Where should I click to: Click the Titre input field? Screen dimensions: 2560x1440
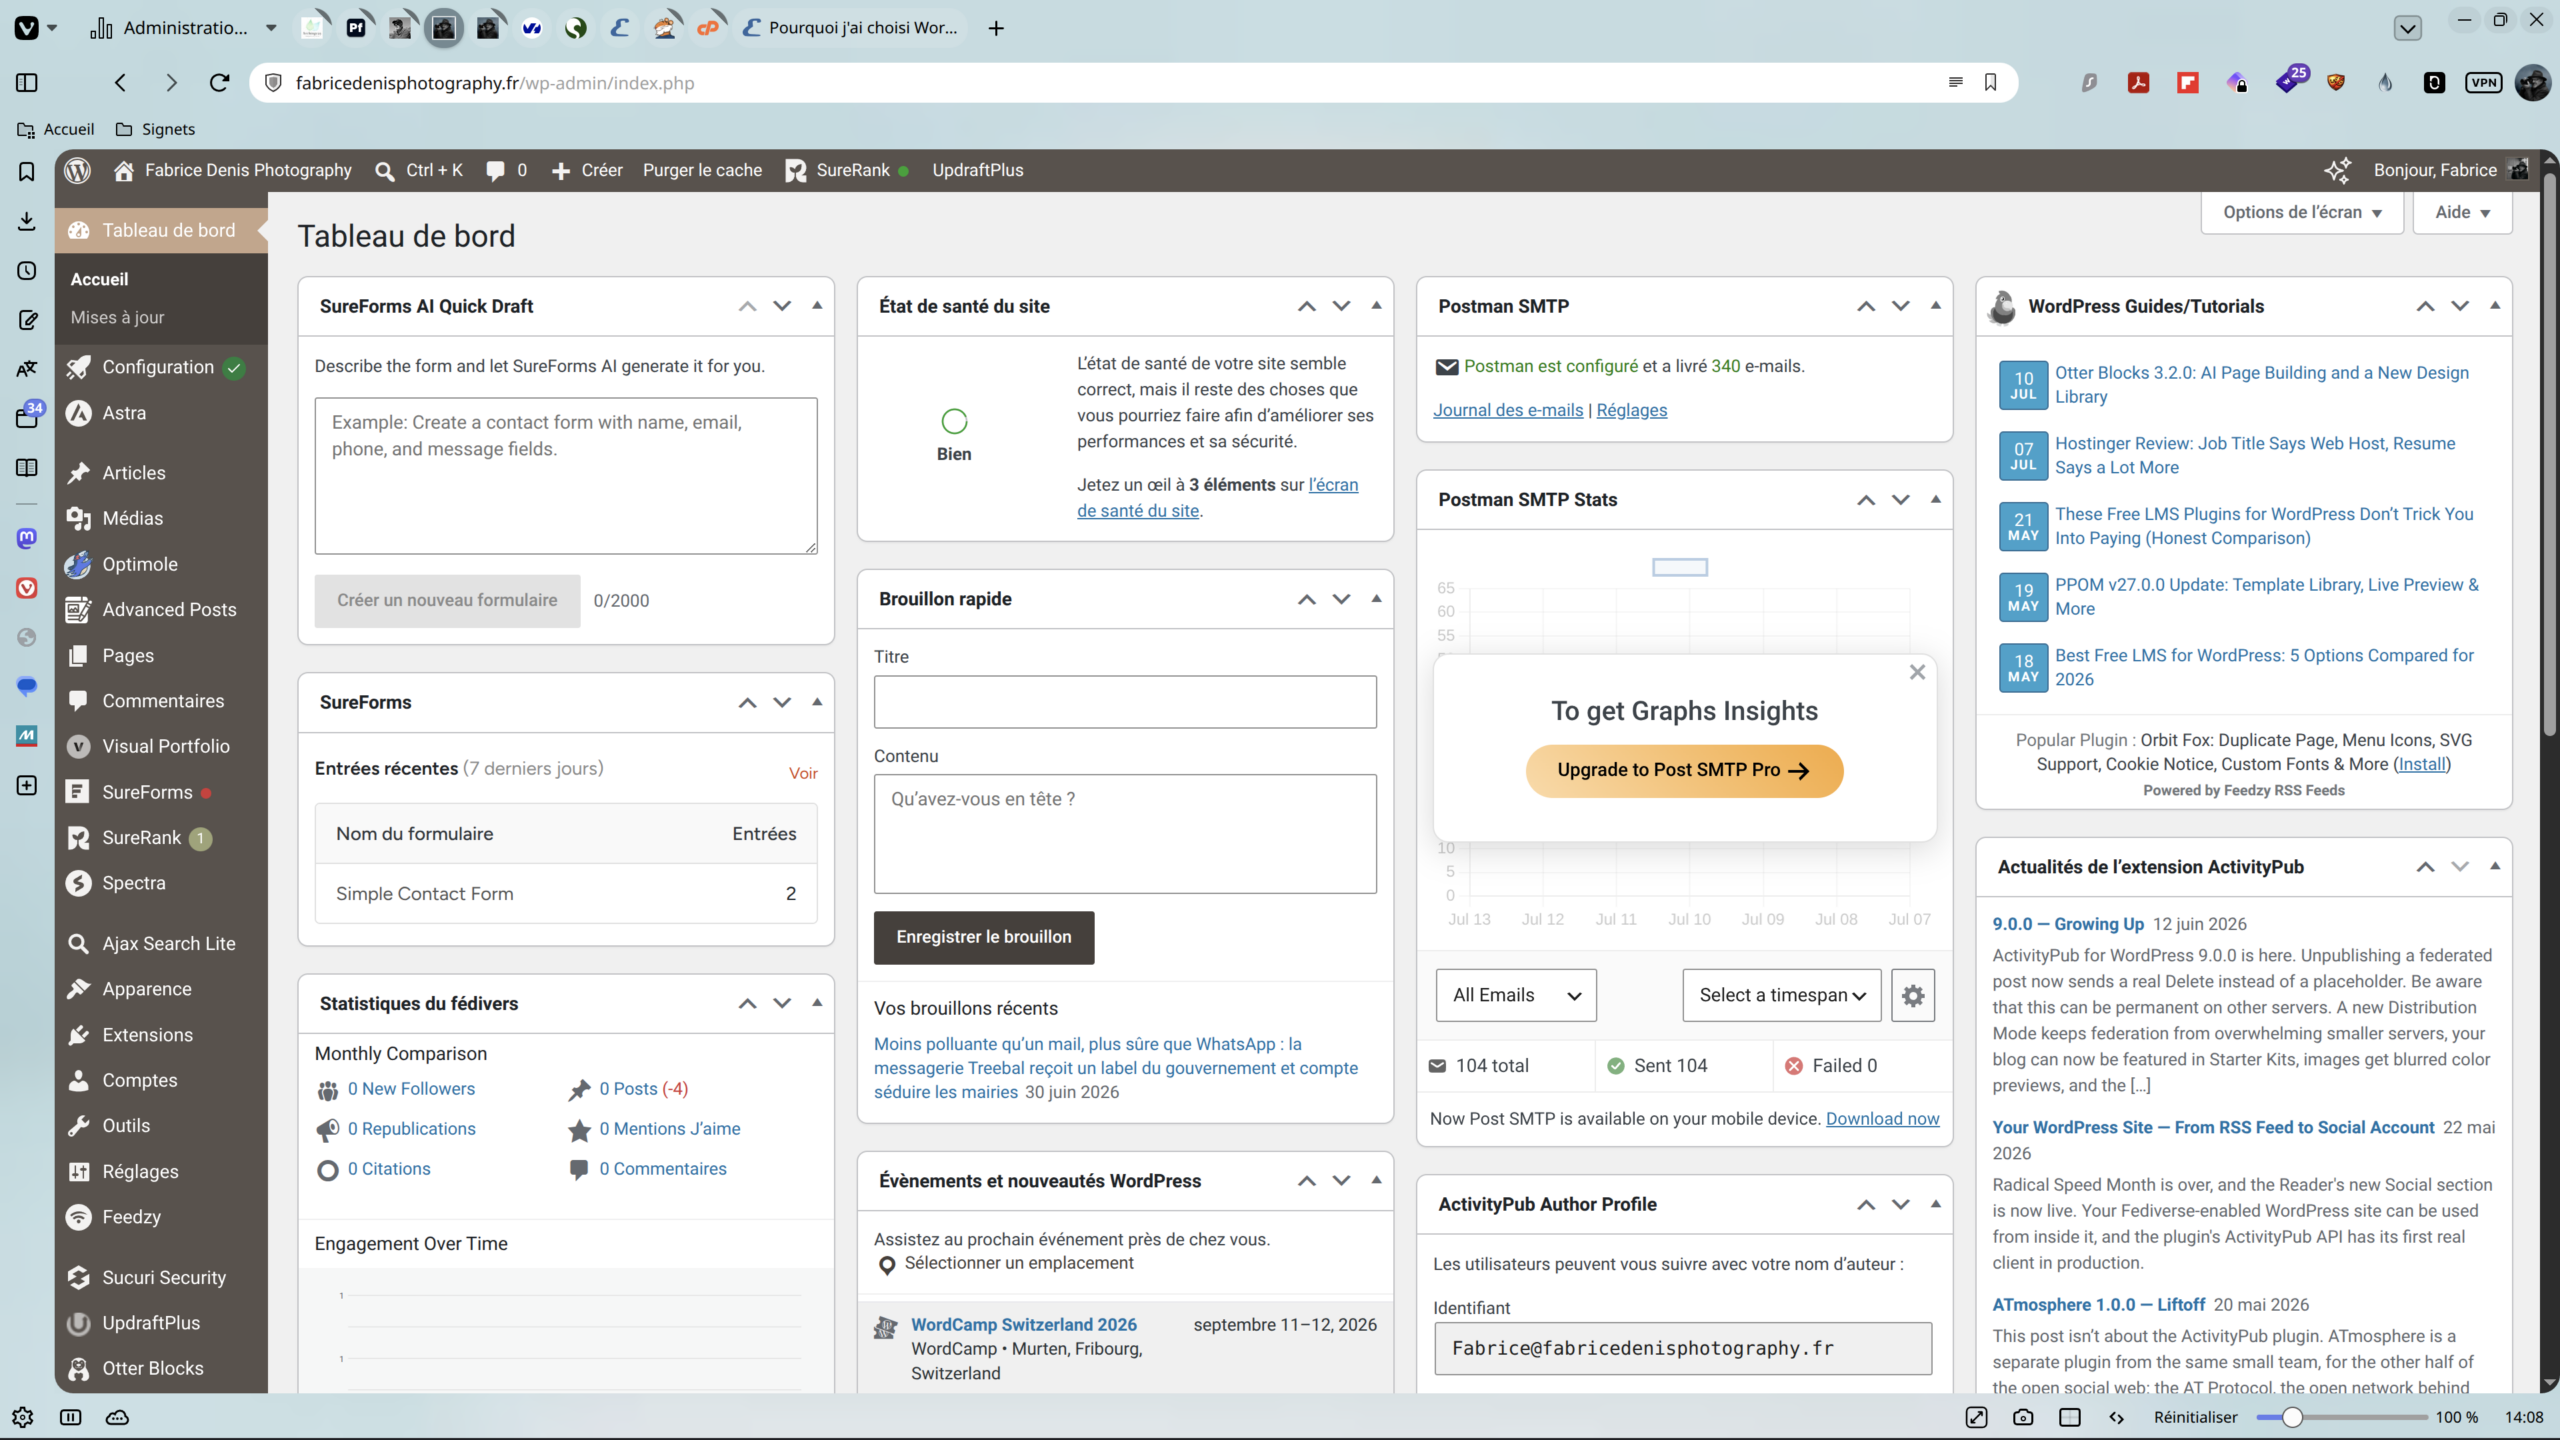1125,701
